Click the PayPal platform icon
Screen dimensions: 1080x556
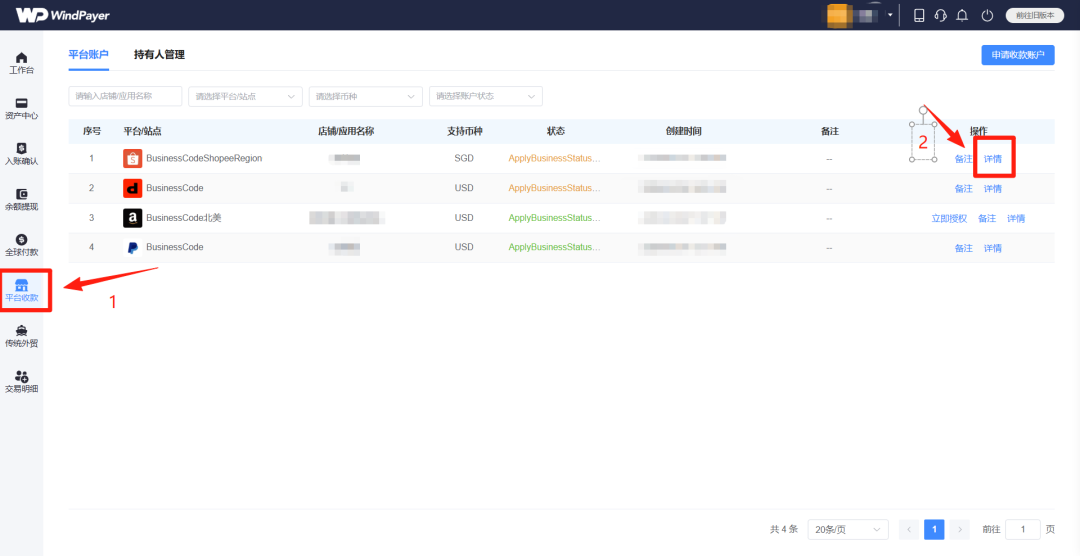point(132,247)
